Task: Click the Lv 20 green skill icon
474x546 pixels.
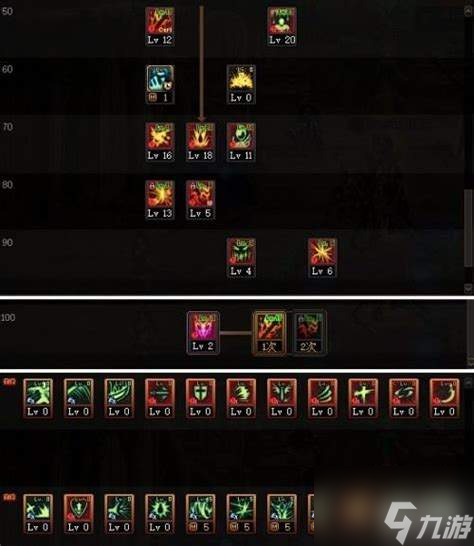Action: point(282,26)
